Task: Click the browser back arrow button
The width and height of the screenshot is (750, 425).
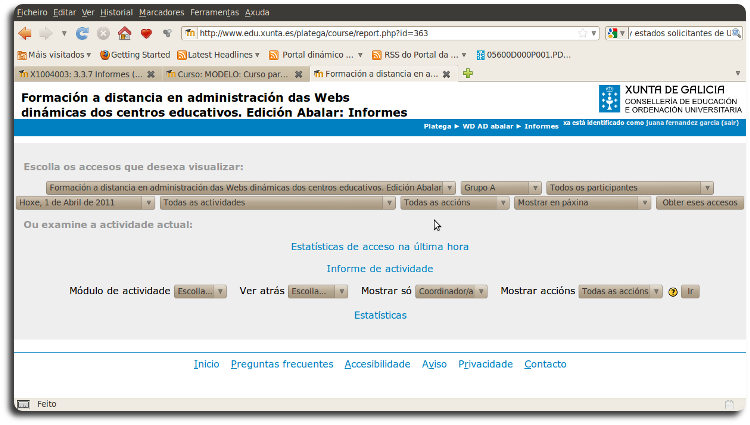Action: click(26, 33)
